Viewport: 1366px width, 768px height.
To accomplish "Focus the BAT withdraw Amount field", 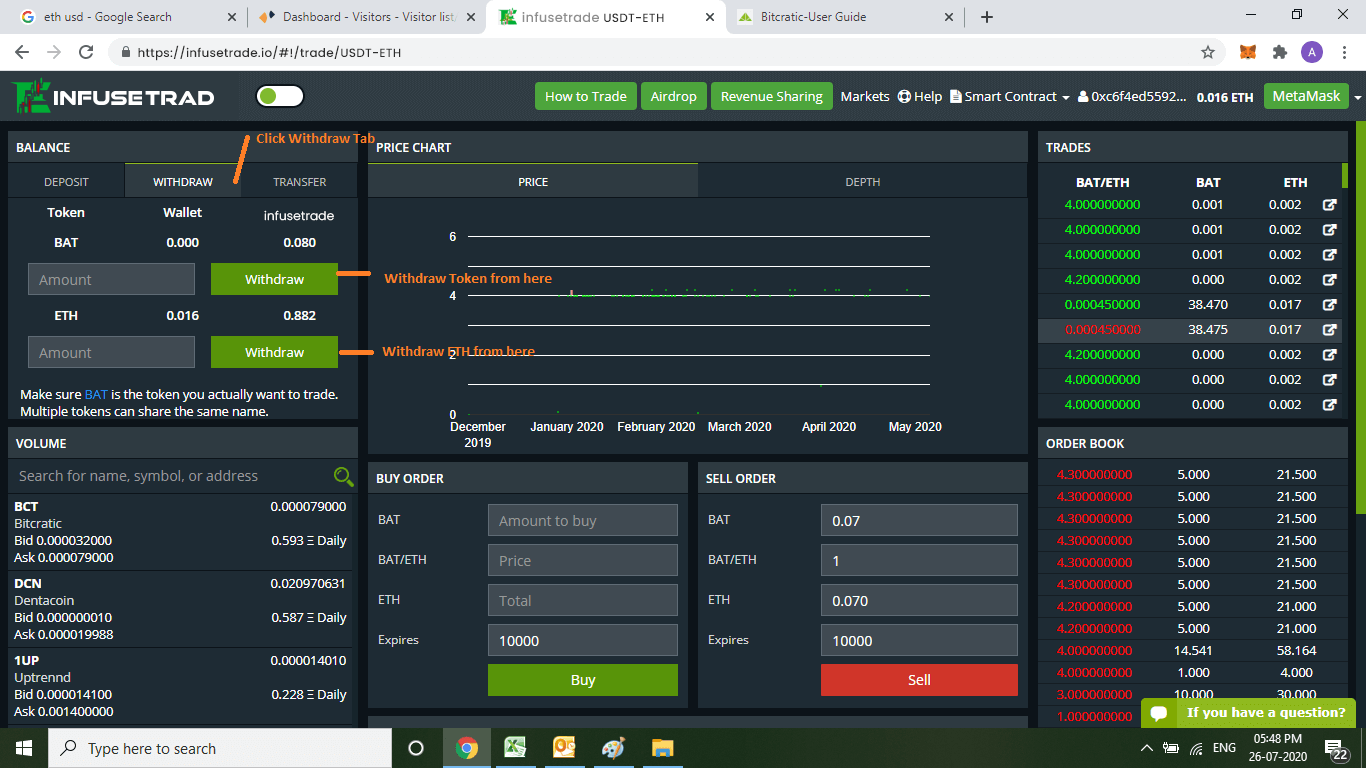I will point(111,279).
